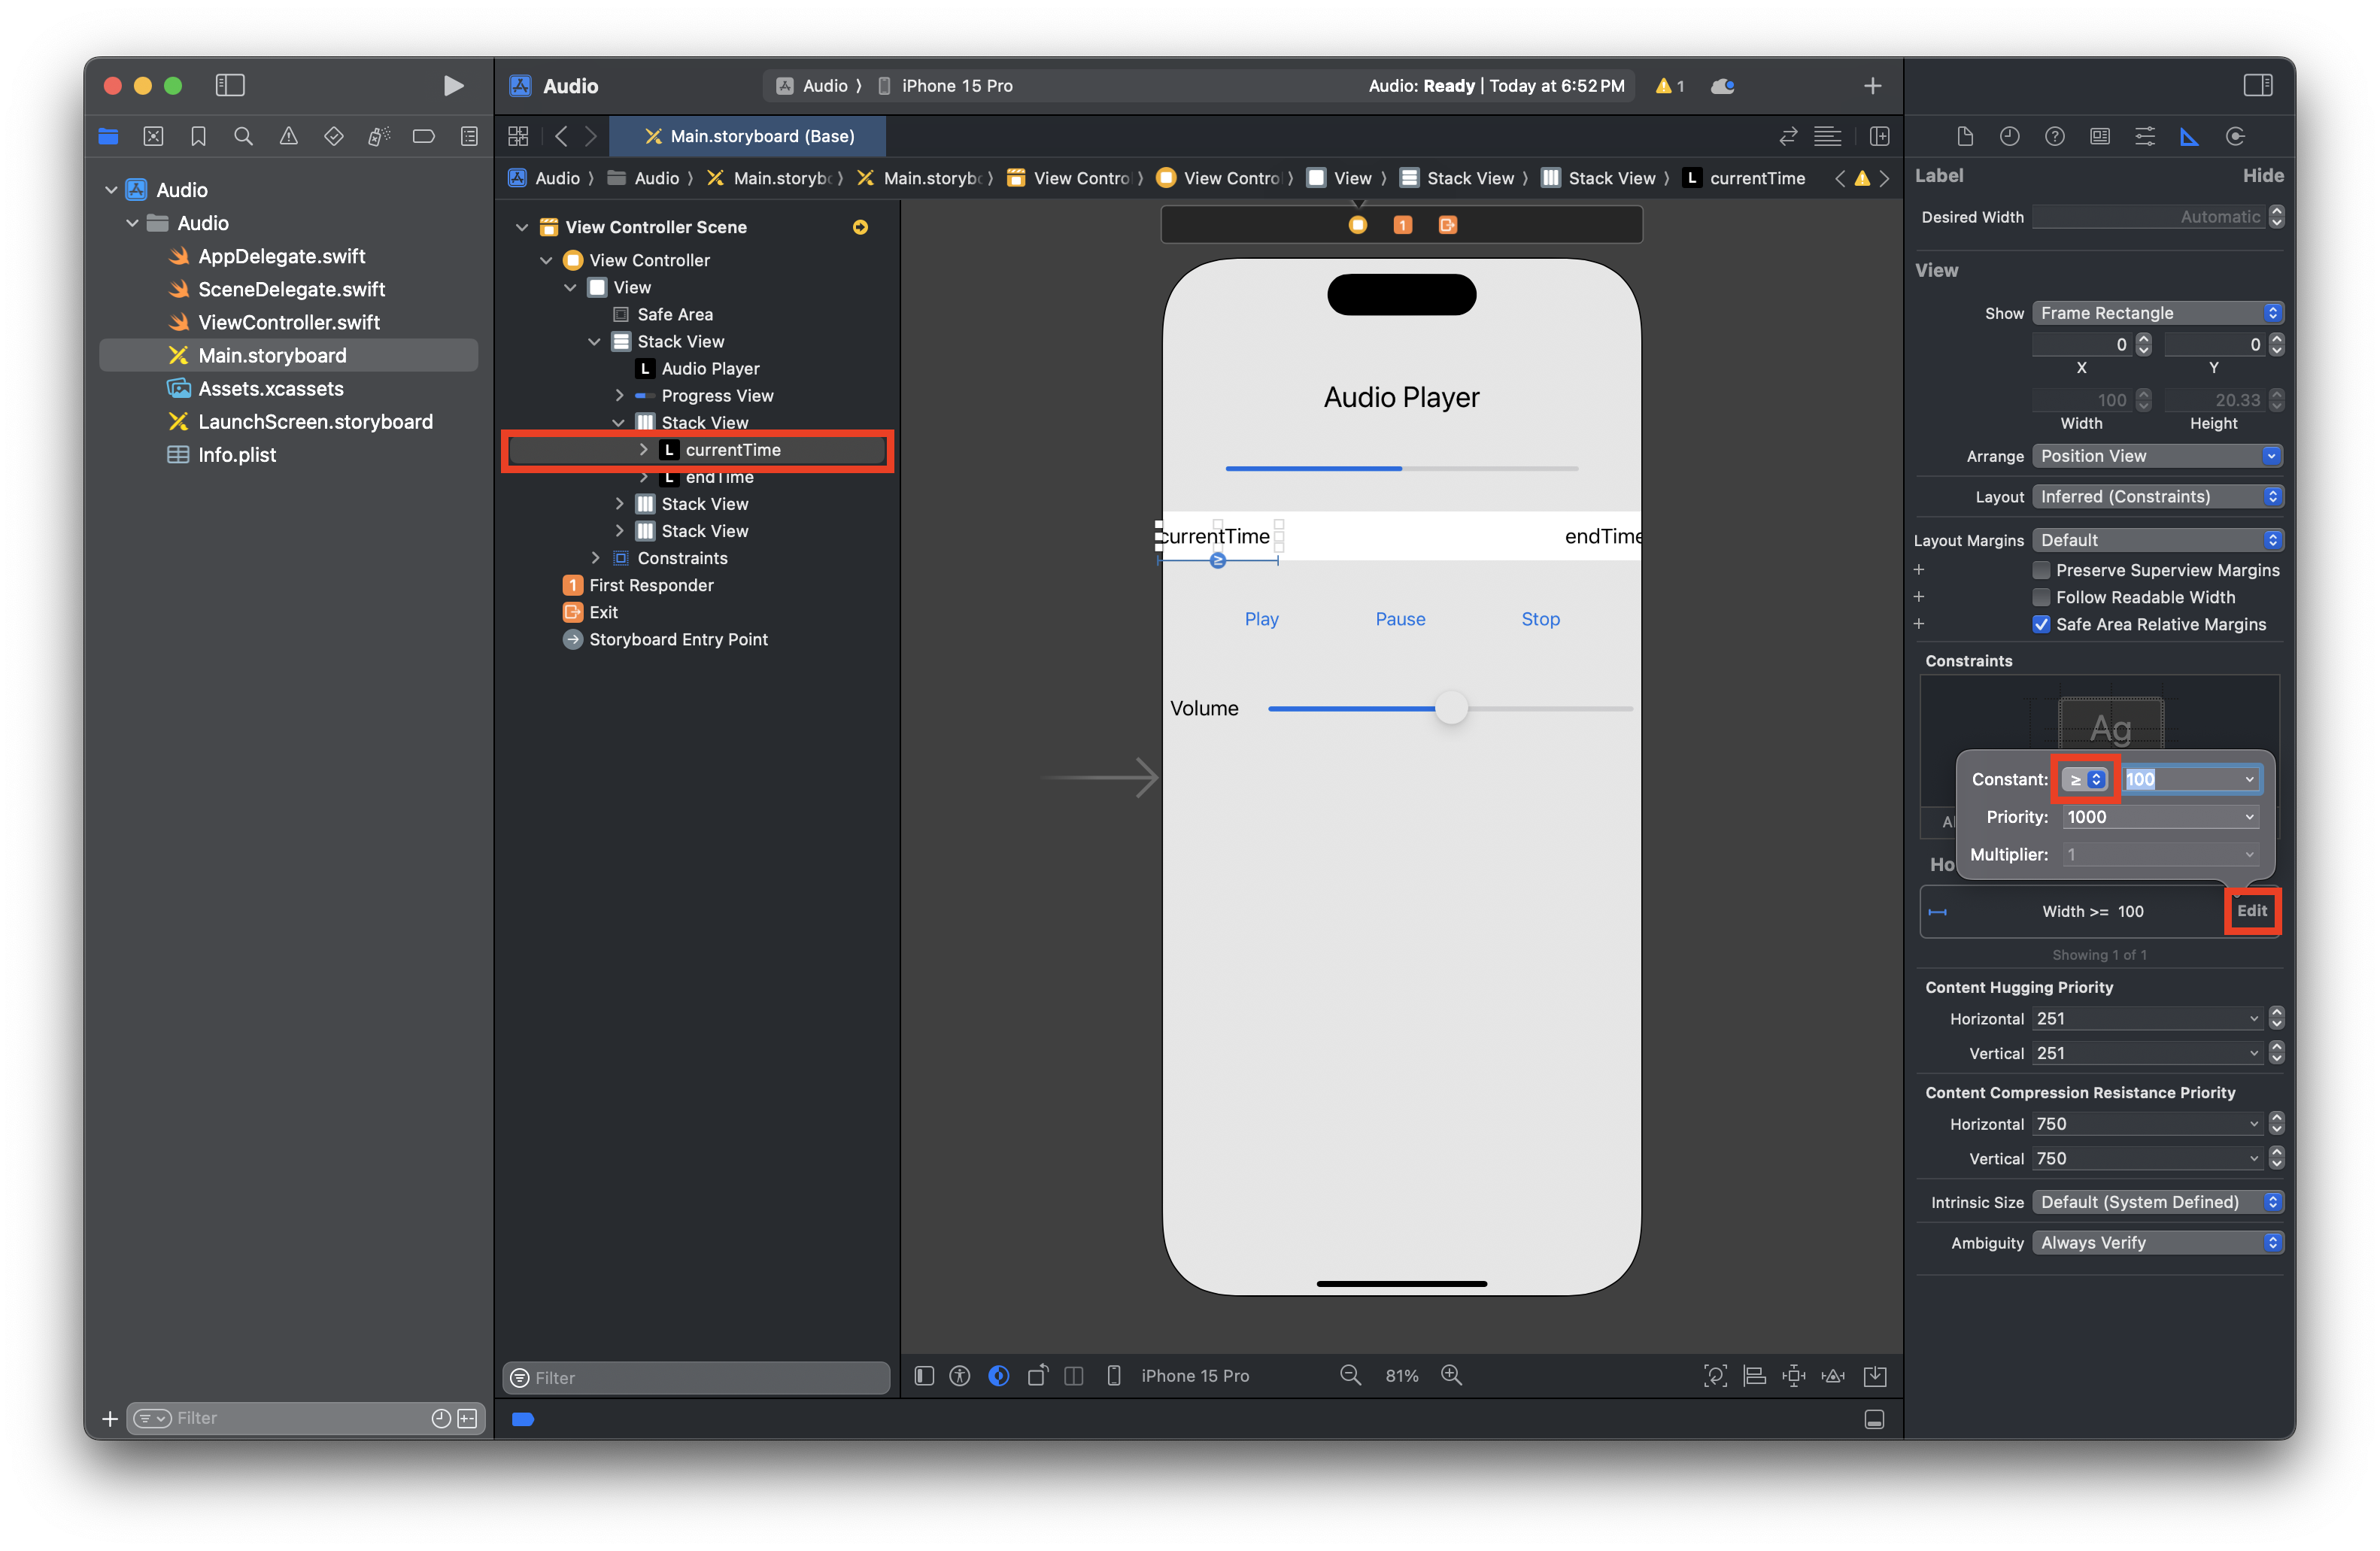Click zoom in magnifier on canvas bar
The width and height of the screenshot is (2380, 1551).
1451,1375
